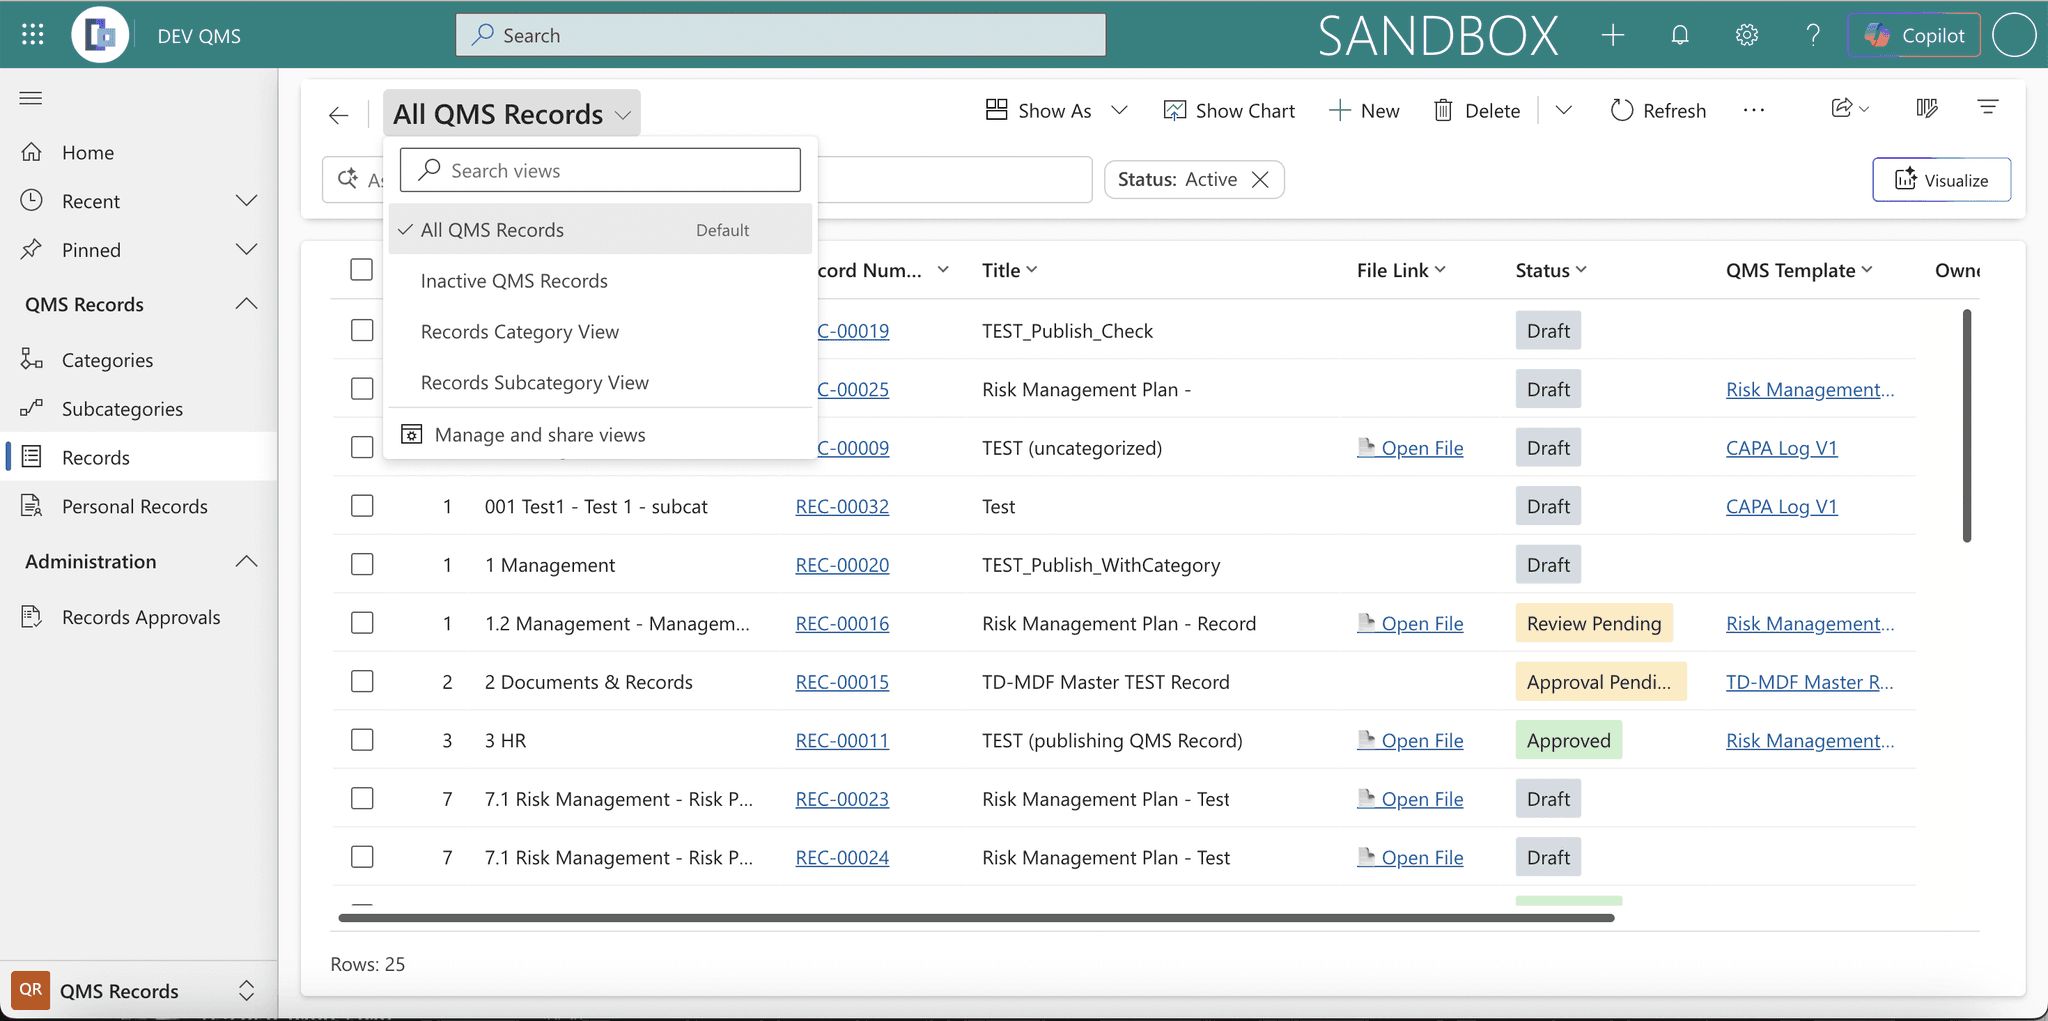Image resolution: width=2048 pixels, height=1021 pixels.
Task: Click the Search views field
Action: coord(600,170)
